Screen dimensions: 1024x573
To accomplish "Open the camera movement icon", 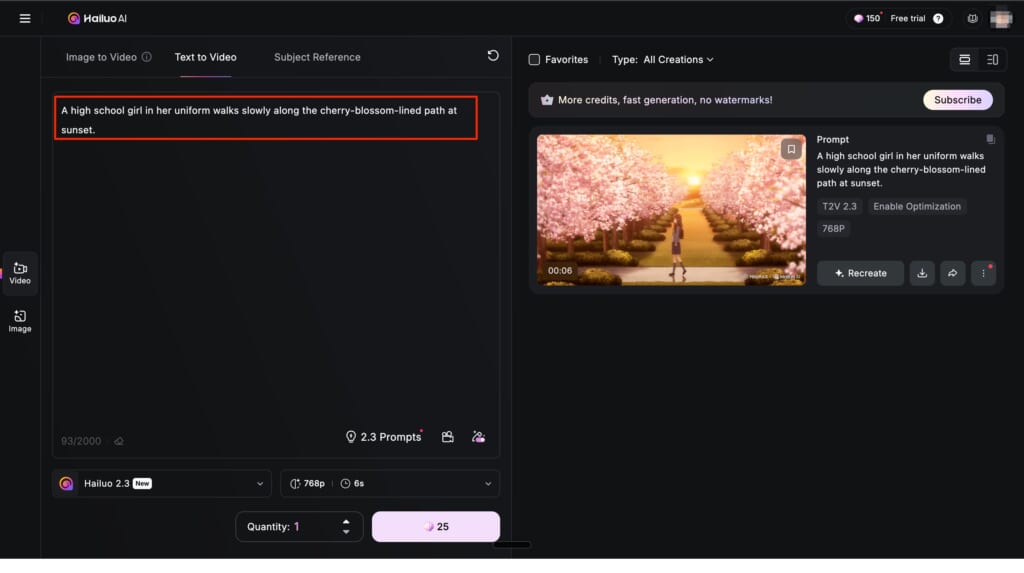I will point(447,436).
